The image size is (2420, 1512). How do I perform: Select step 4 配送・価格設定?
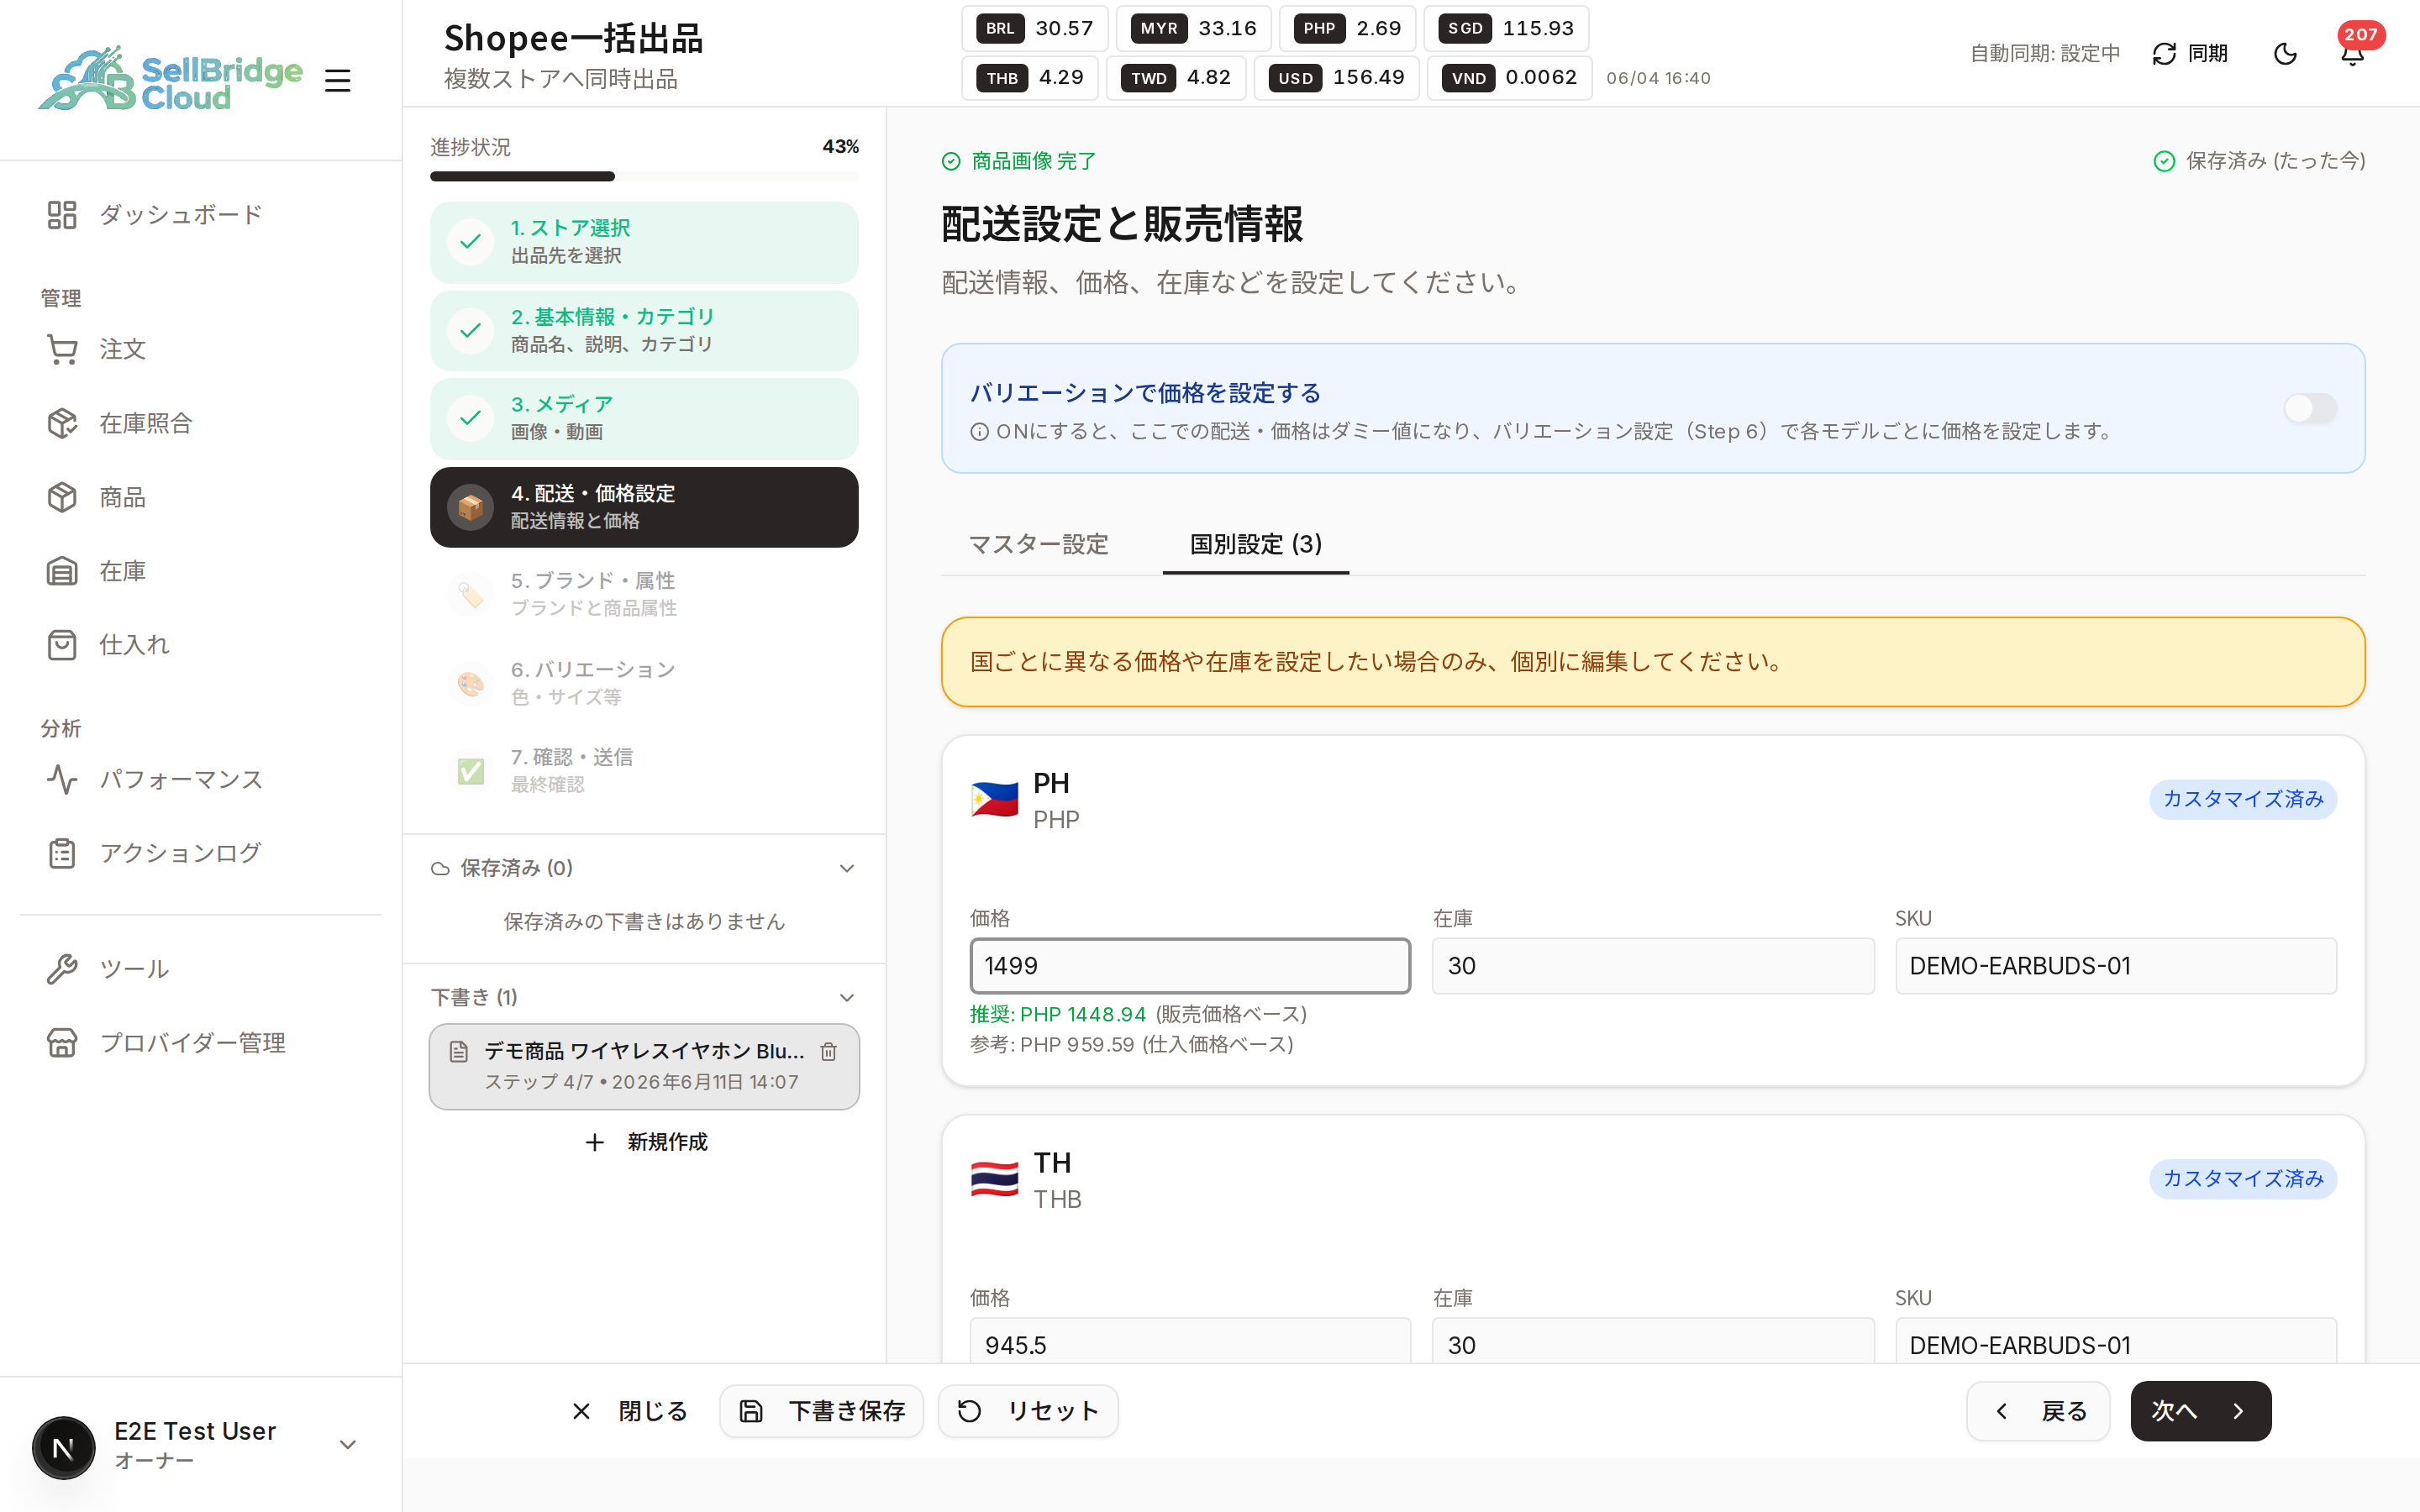pos(644,507)
